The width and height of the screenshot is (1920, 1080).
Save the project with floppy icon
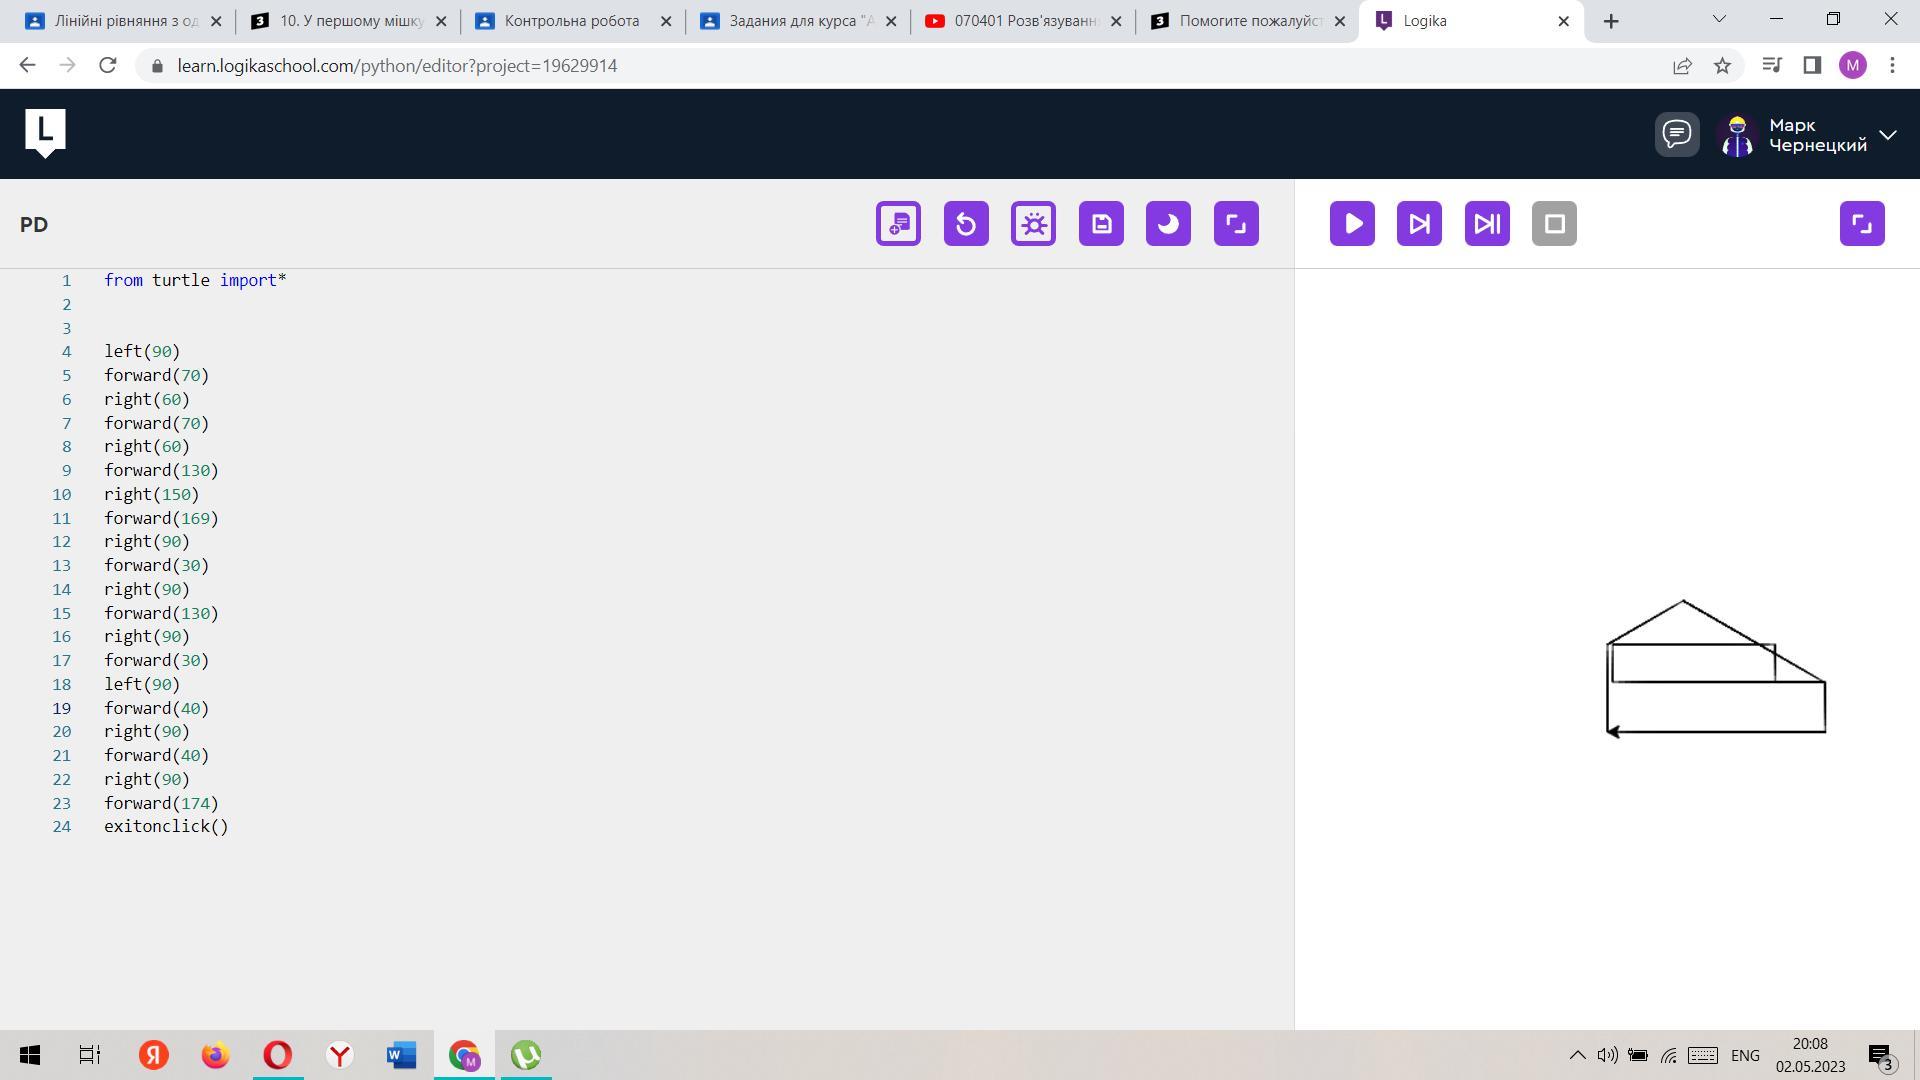[1101, 224]
